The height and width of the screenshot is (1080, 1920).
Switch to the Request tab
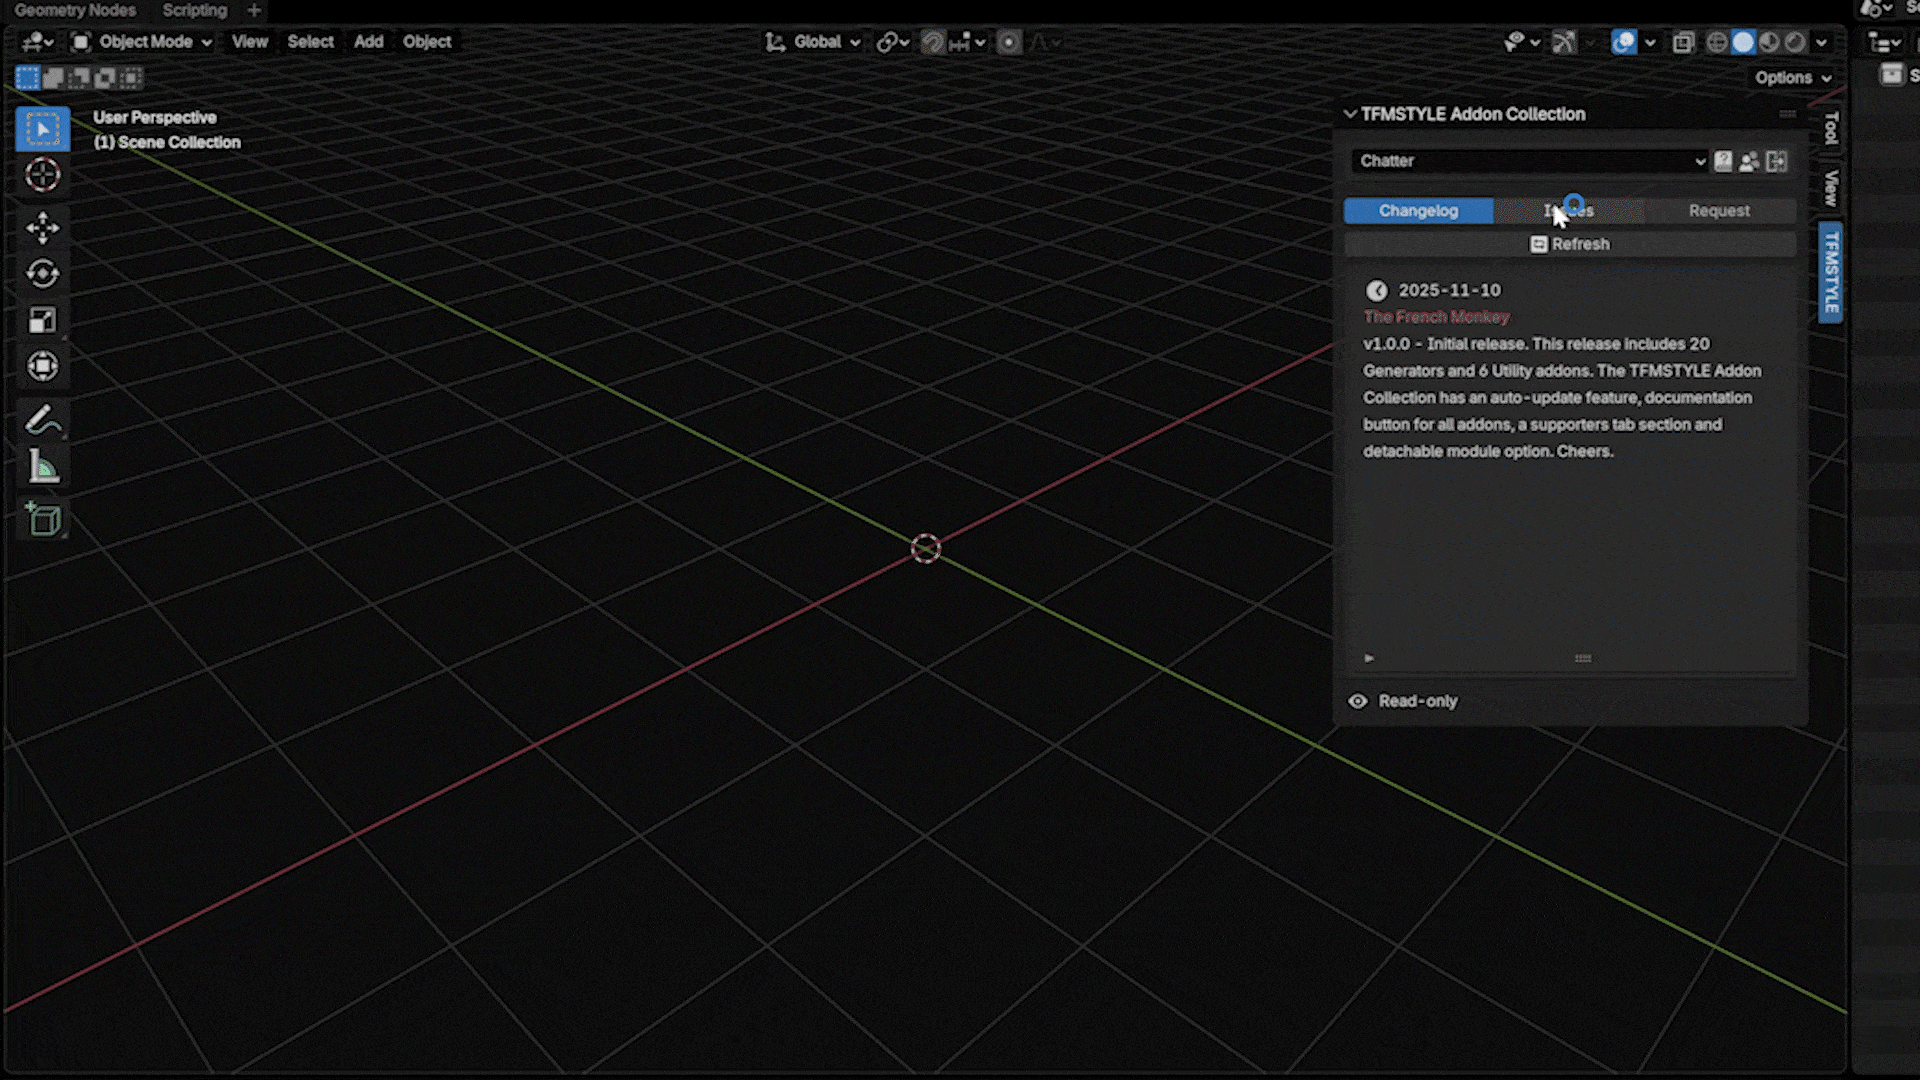[1719, 211]
